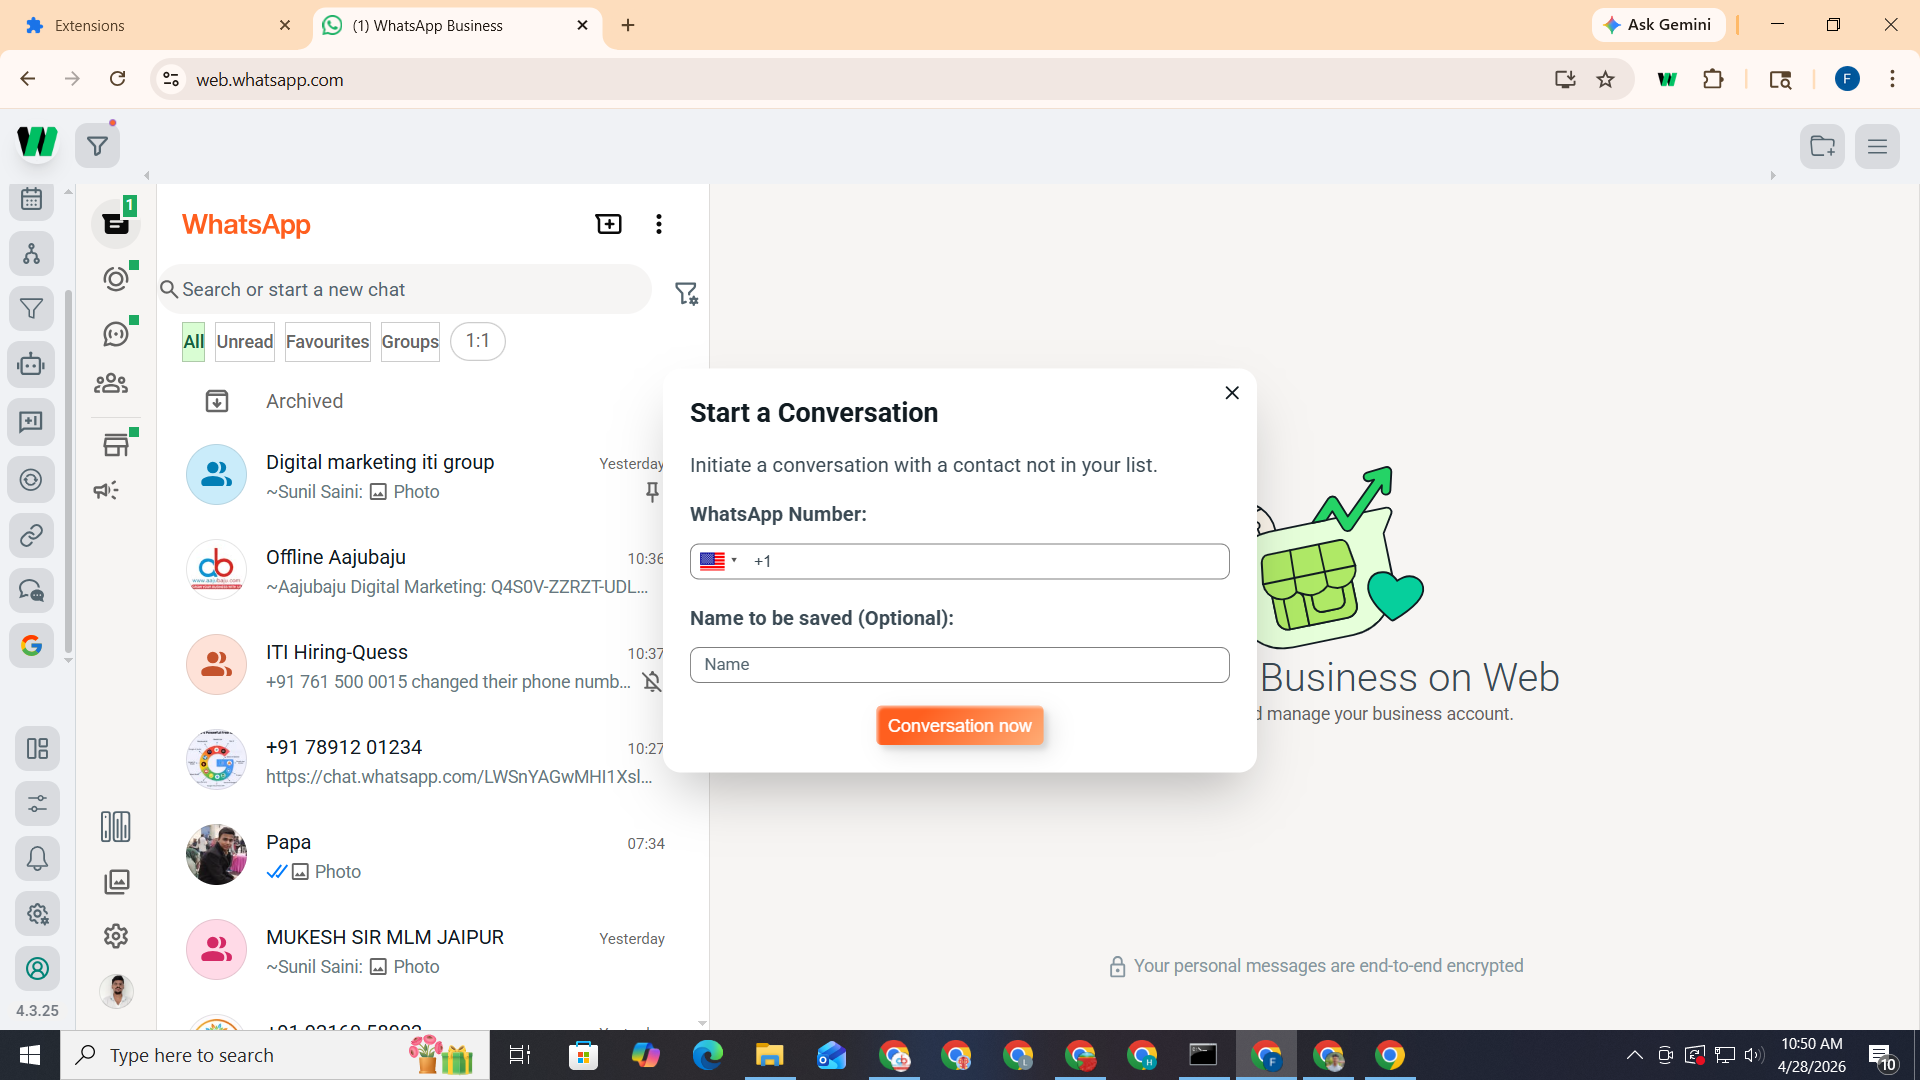Switch to the Extensions browser tab
Image resolution: width=1920 pixels, height=1080 pixels.
pyautogui.click(x=157, y=25)
